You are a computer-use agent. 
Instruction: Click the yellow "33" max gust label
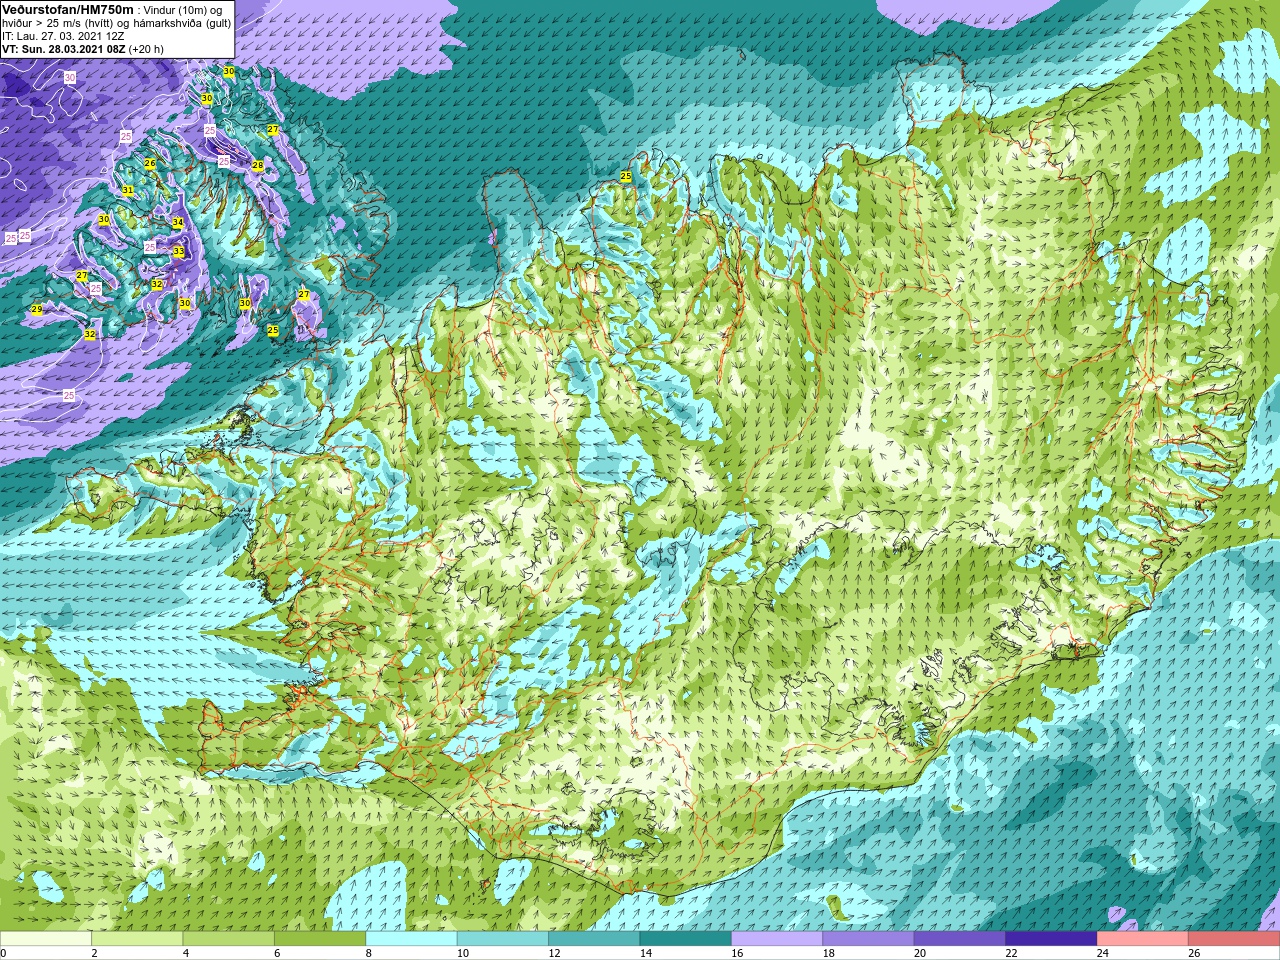pos(178,251)
